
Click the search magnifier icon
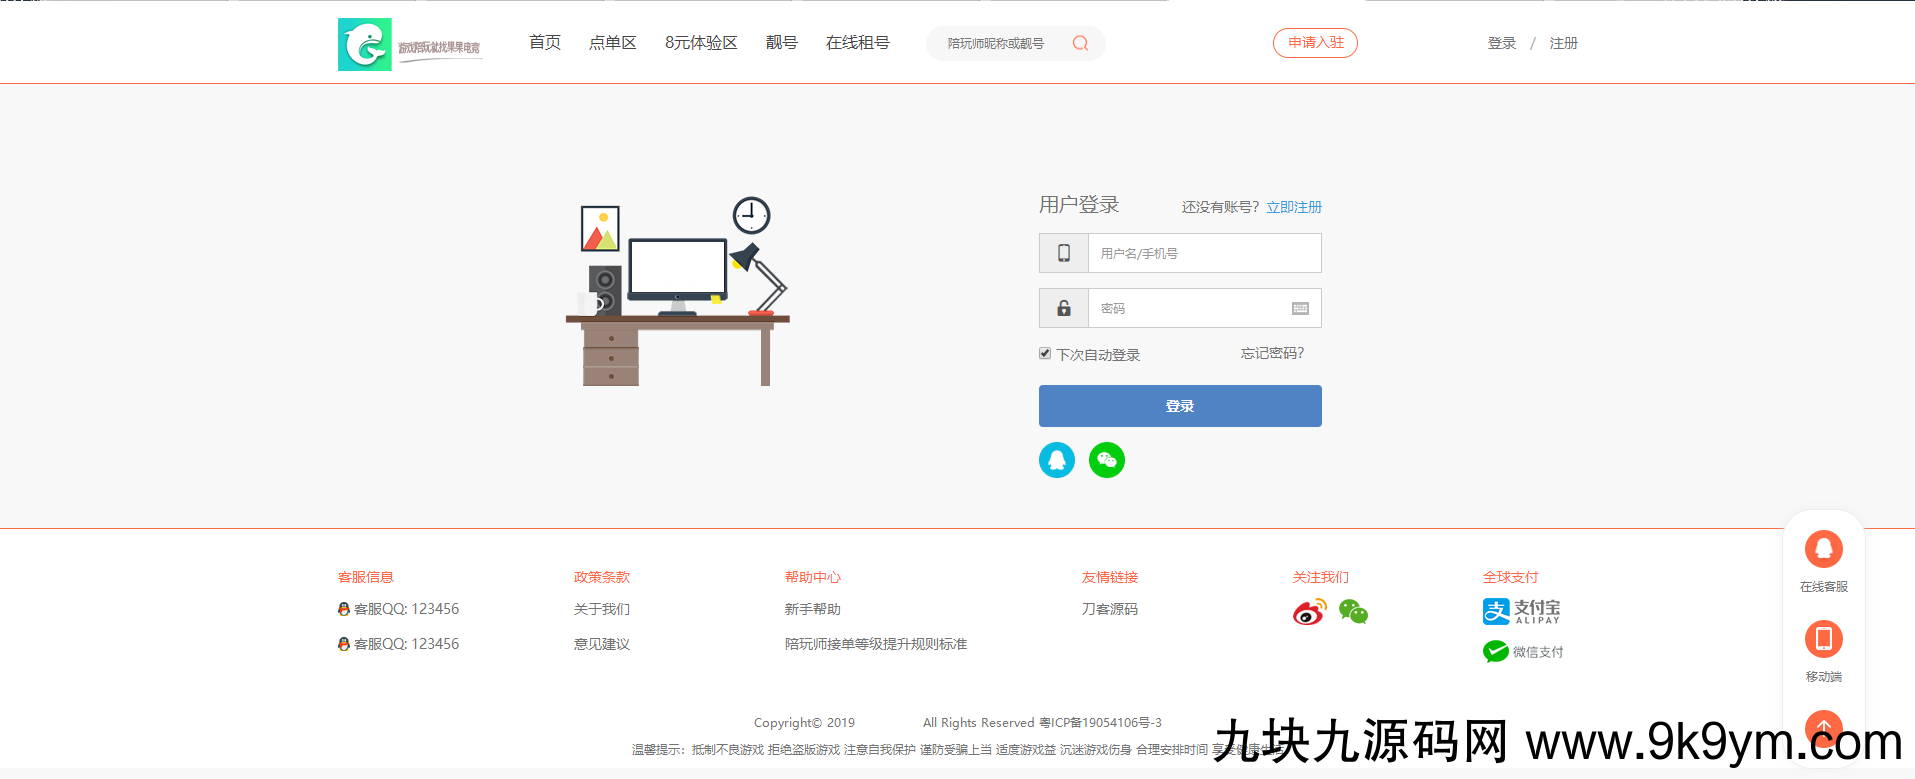point(1080,43)
